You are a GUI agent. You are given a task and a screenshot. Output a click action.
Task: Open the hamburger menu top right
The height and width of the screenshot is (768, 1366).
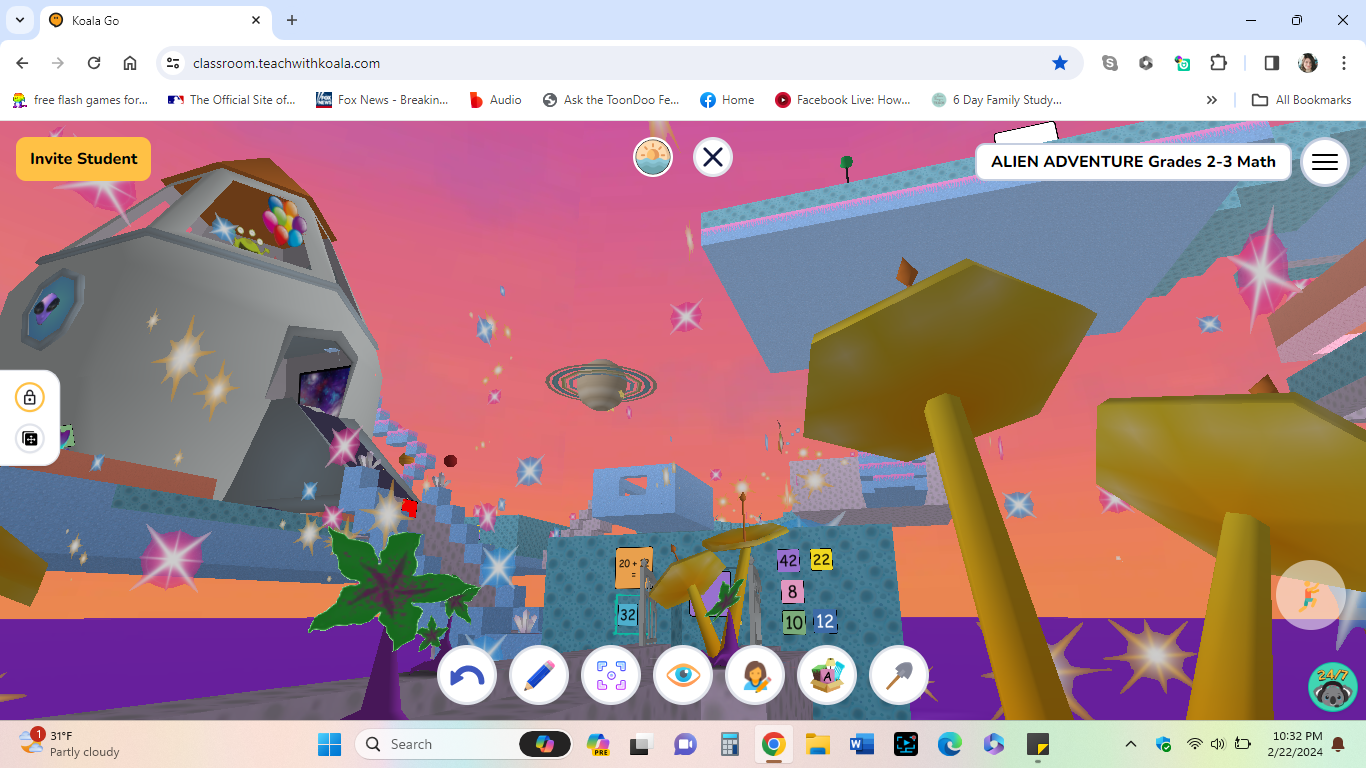(1325, 162)
